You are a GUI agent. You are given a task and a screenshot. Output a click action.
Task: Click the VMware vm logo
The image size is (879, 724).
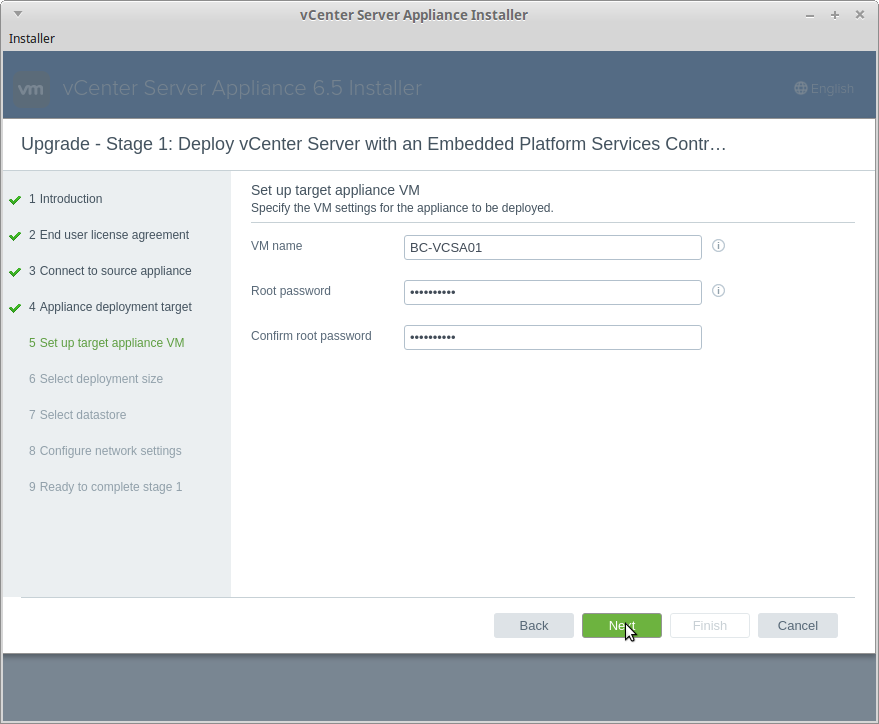coord(31,89)
